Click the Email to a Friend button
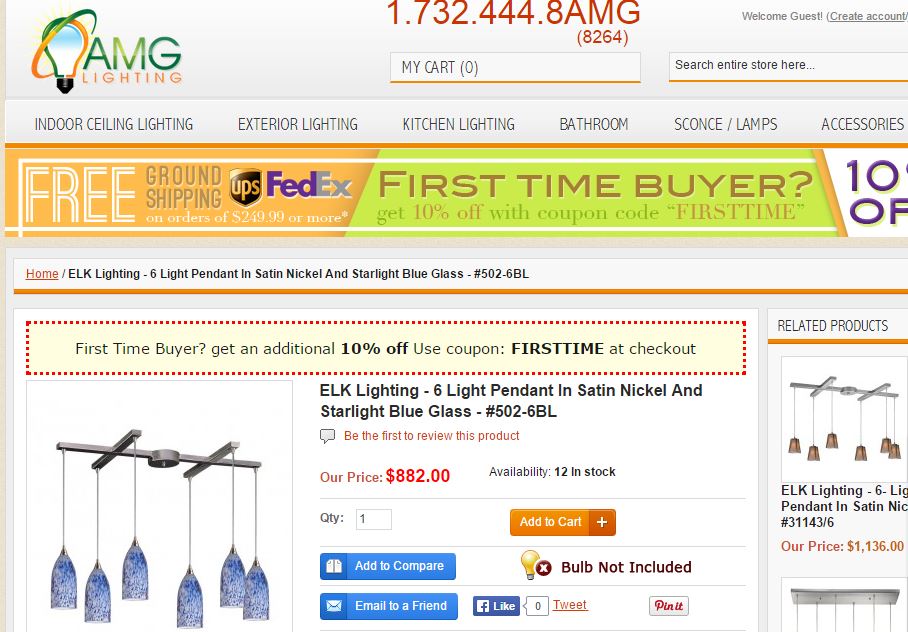908x632 pixels. 389,606
